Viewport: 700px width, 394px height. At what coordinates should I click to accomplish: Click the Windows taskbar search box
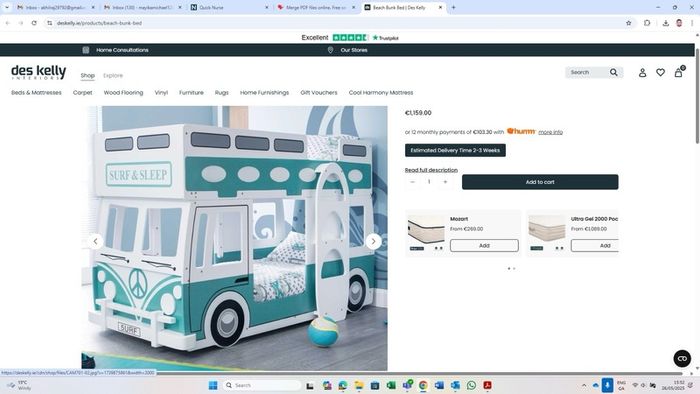tap(262, 385)
